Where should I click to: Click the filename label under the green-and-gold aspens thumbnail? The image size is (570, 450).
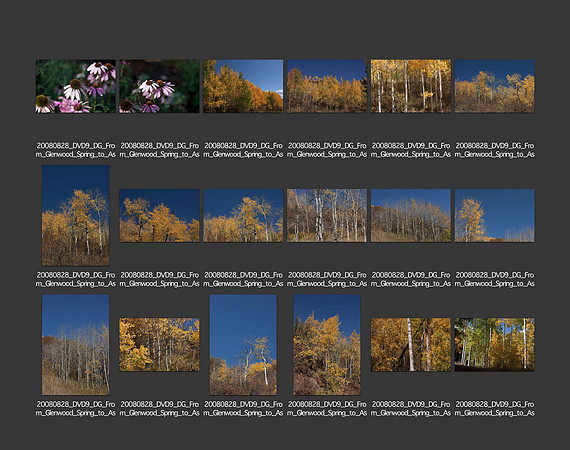coord(494,409)
